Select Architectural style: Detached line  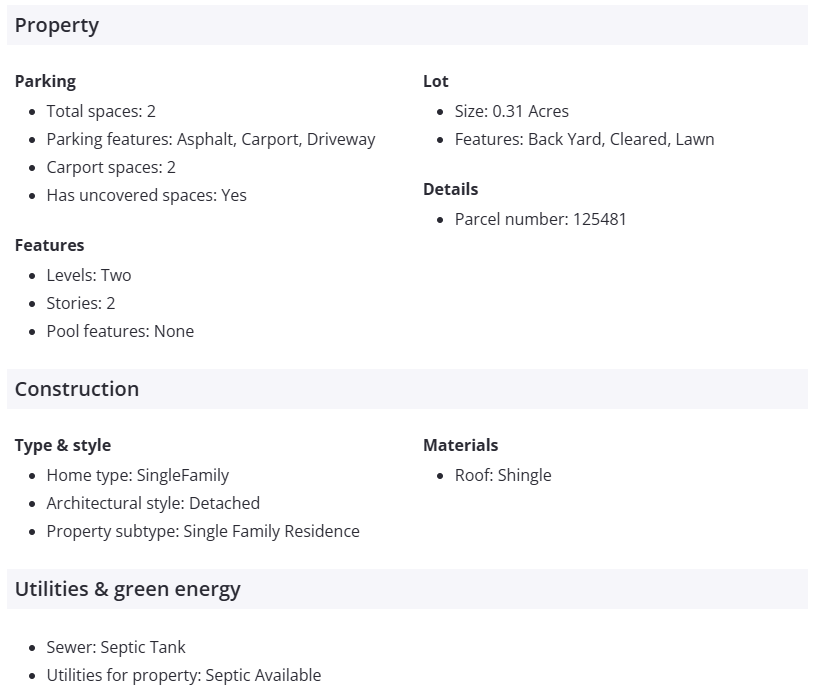tap(153, 503)
